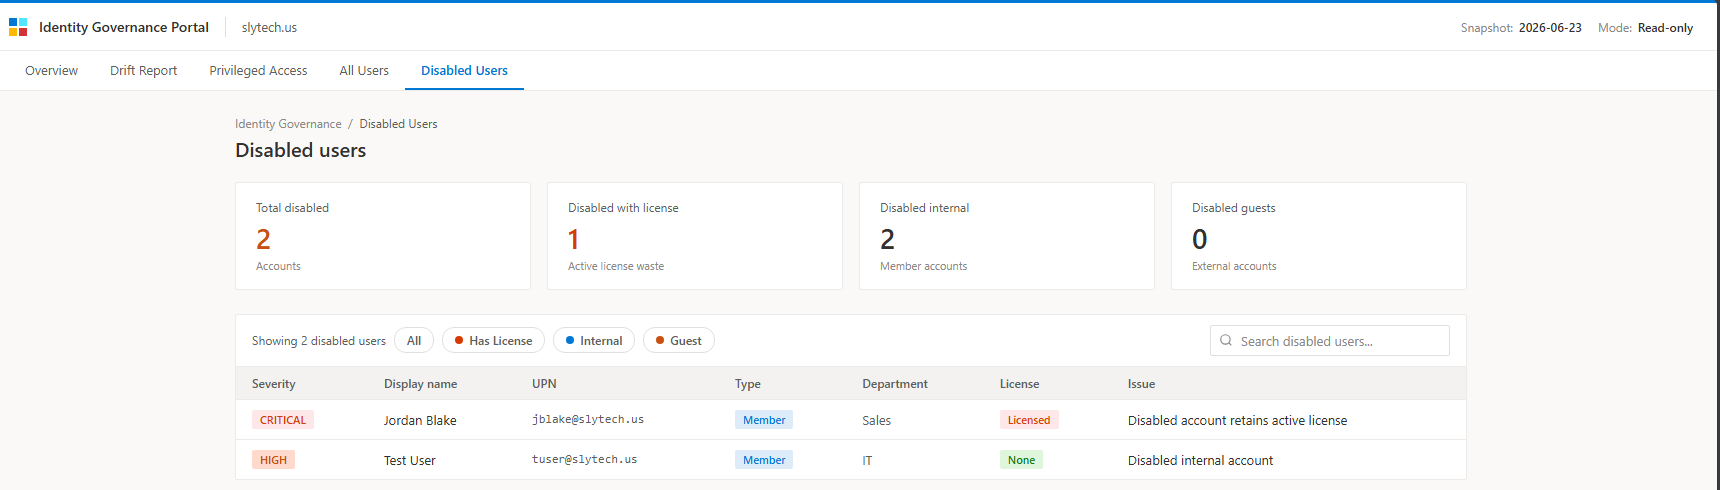Click the Identity Governance Portal logo icon
1720x490 pixels.
[18, 27]
